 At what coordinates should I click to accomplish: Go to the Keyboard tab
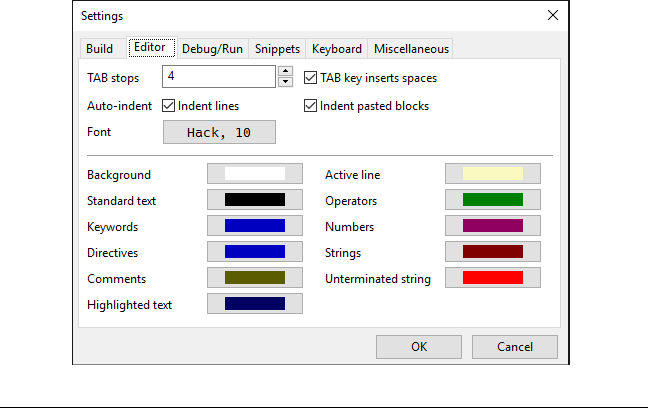pos(336,49)
